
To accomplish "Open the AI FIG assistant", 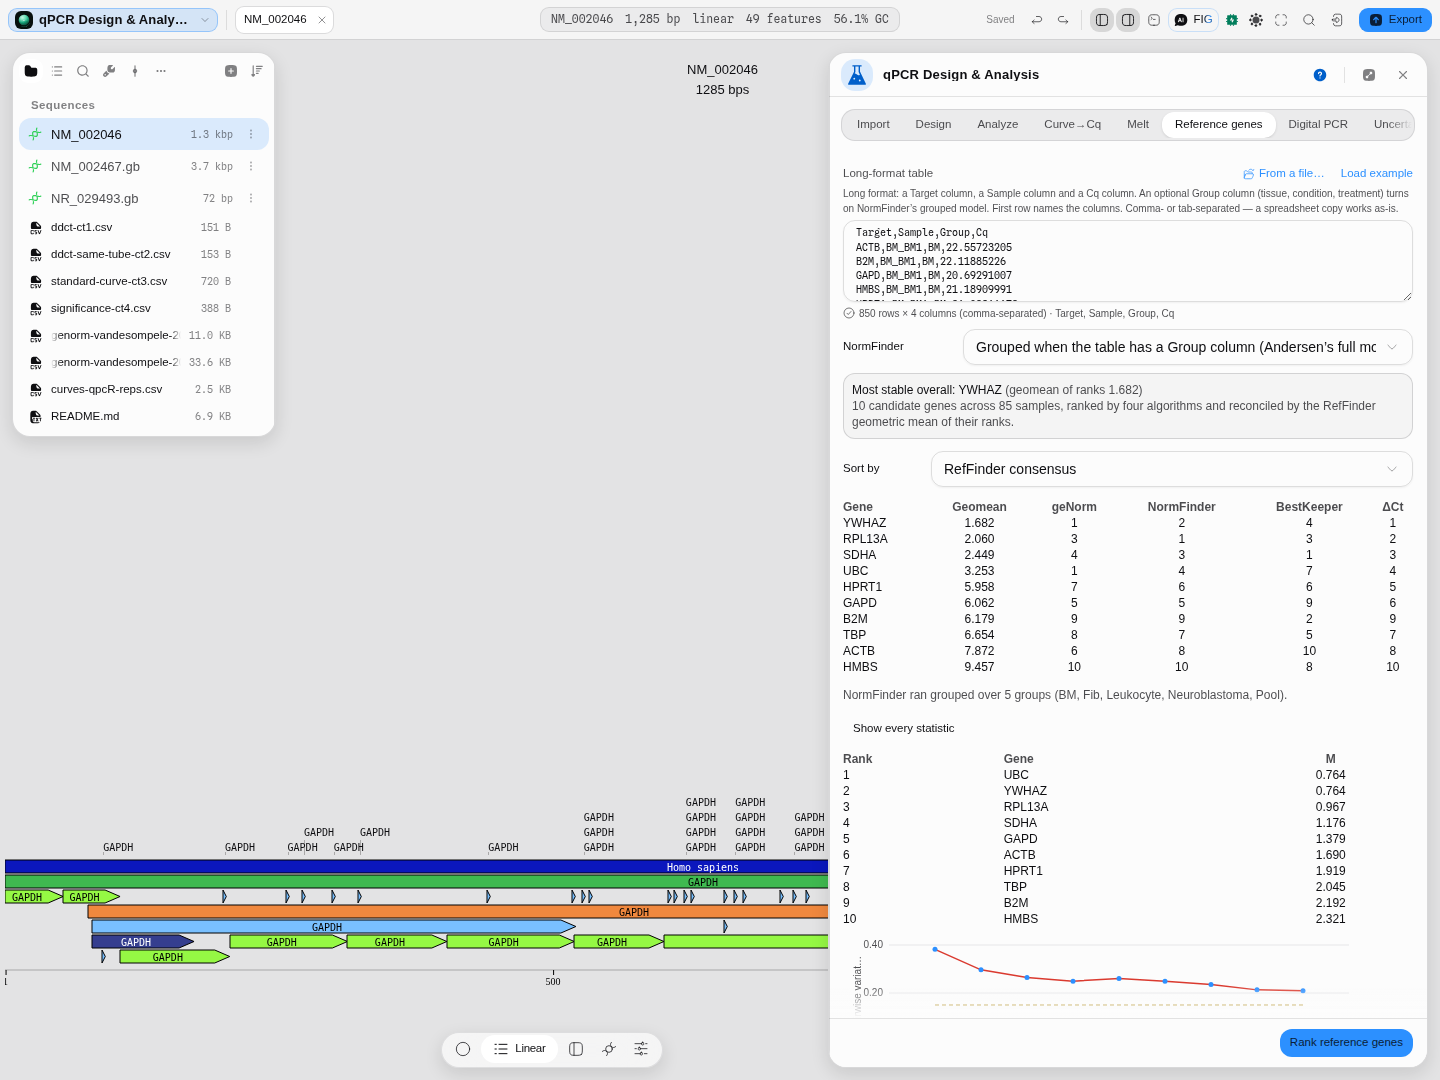I will [x=1194, y=20].
